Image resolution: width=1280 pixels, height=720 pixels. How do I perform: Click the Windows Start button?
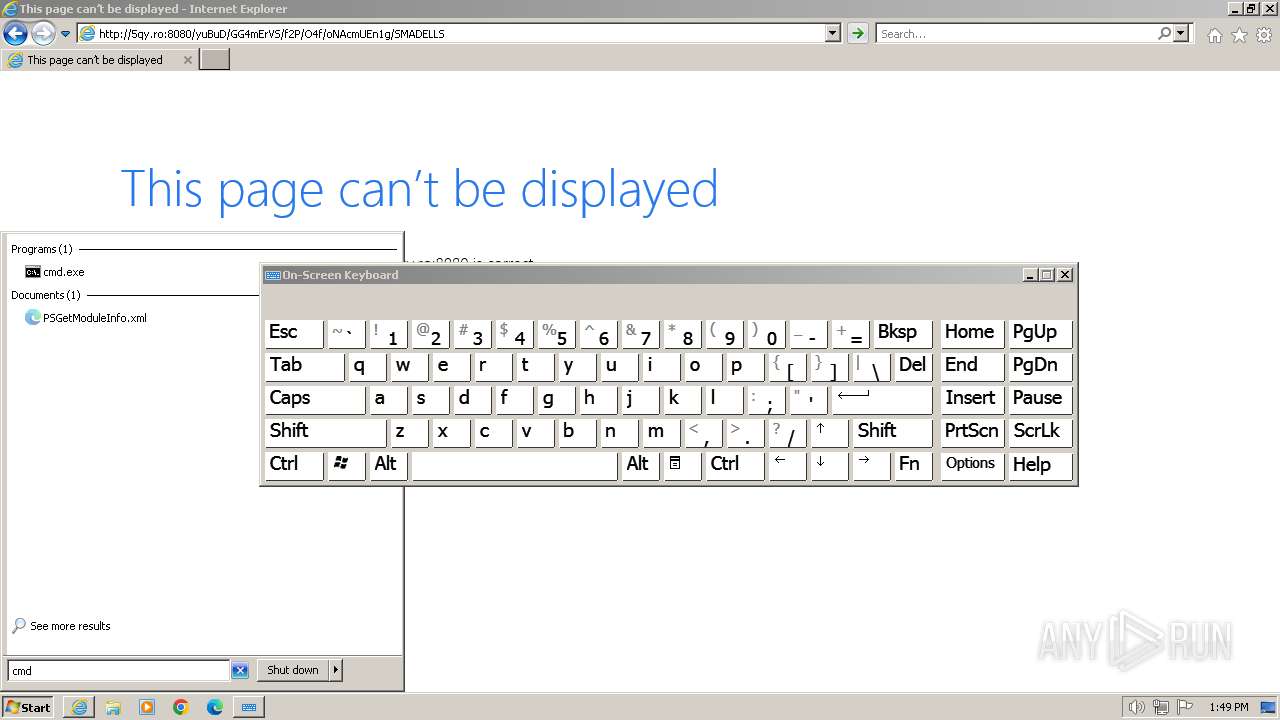click(28, 707)
